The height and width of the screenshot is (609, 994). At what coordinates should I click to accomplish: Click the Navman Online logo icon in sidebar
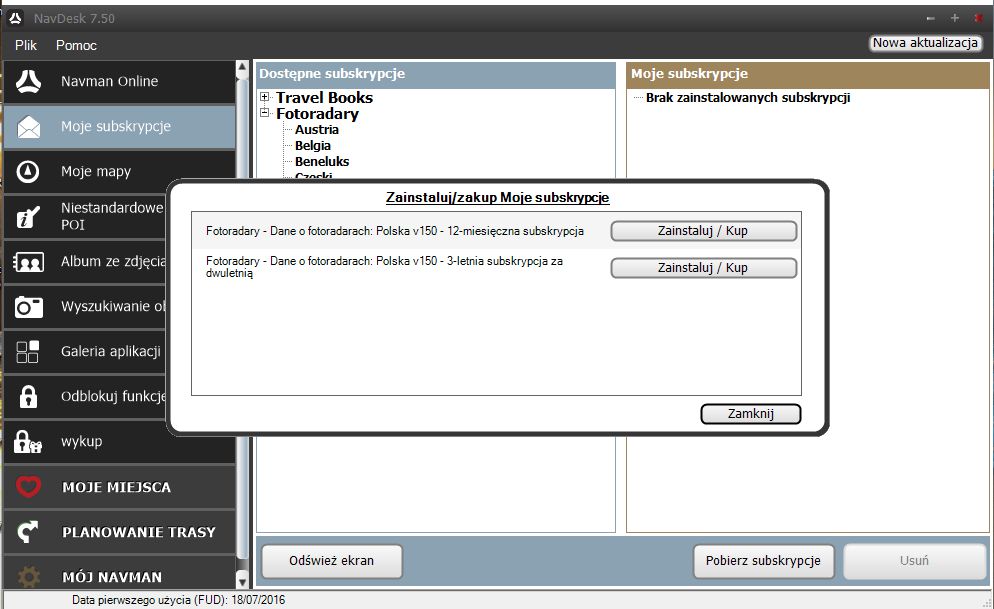point(29,82)
